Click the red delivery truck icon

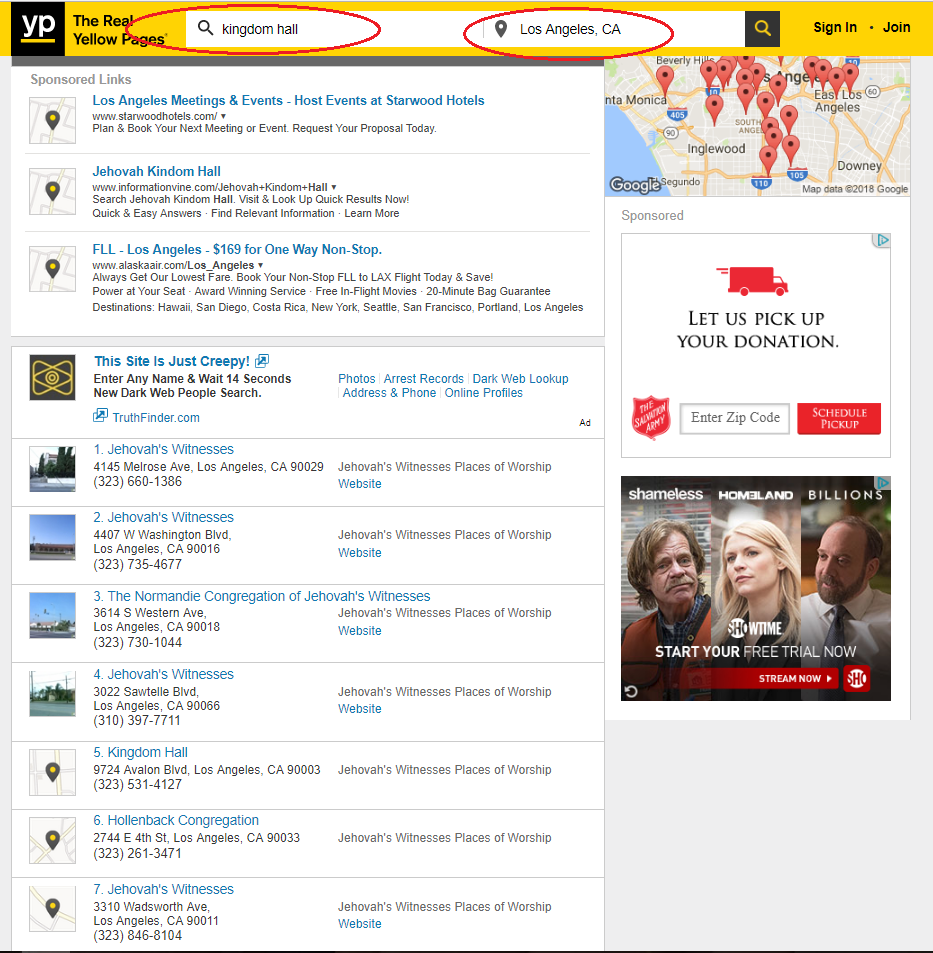click(752, 281)
